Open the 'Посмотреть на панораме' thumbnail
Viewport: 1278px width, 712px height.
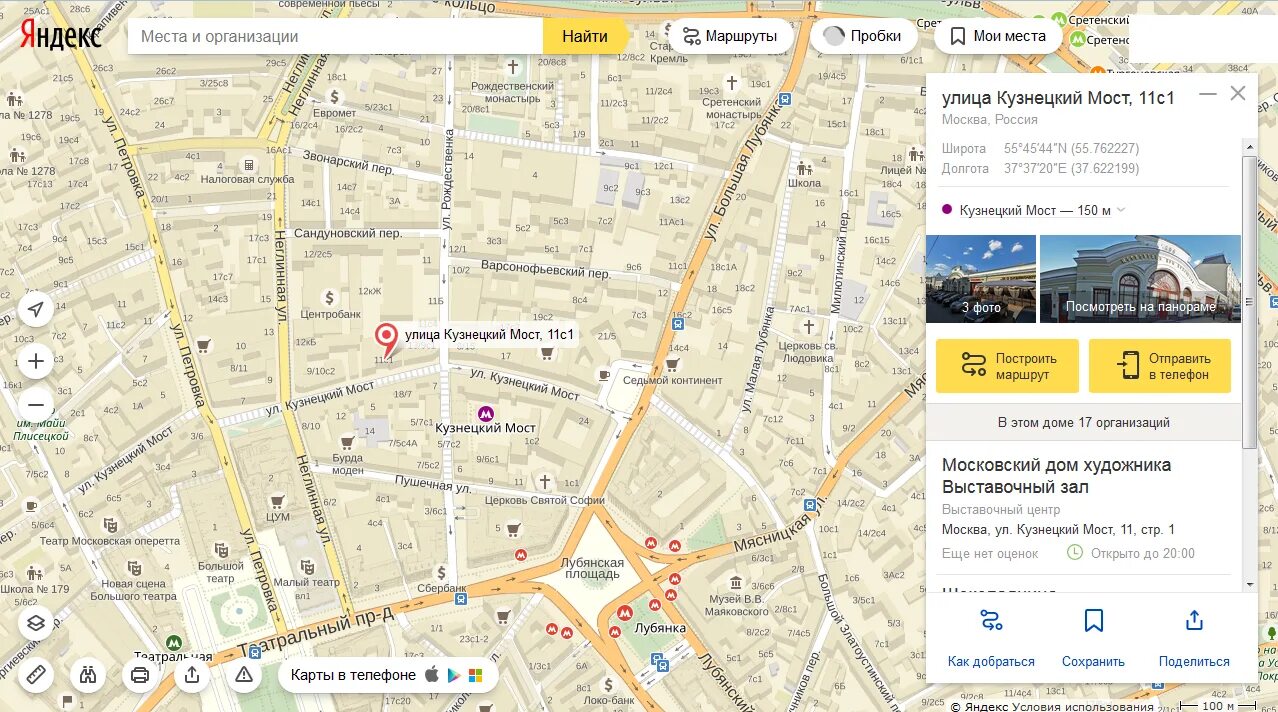1140,279
